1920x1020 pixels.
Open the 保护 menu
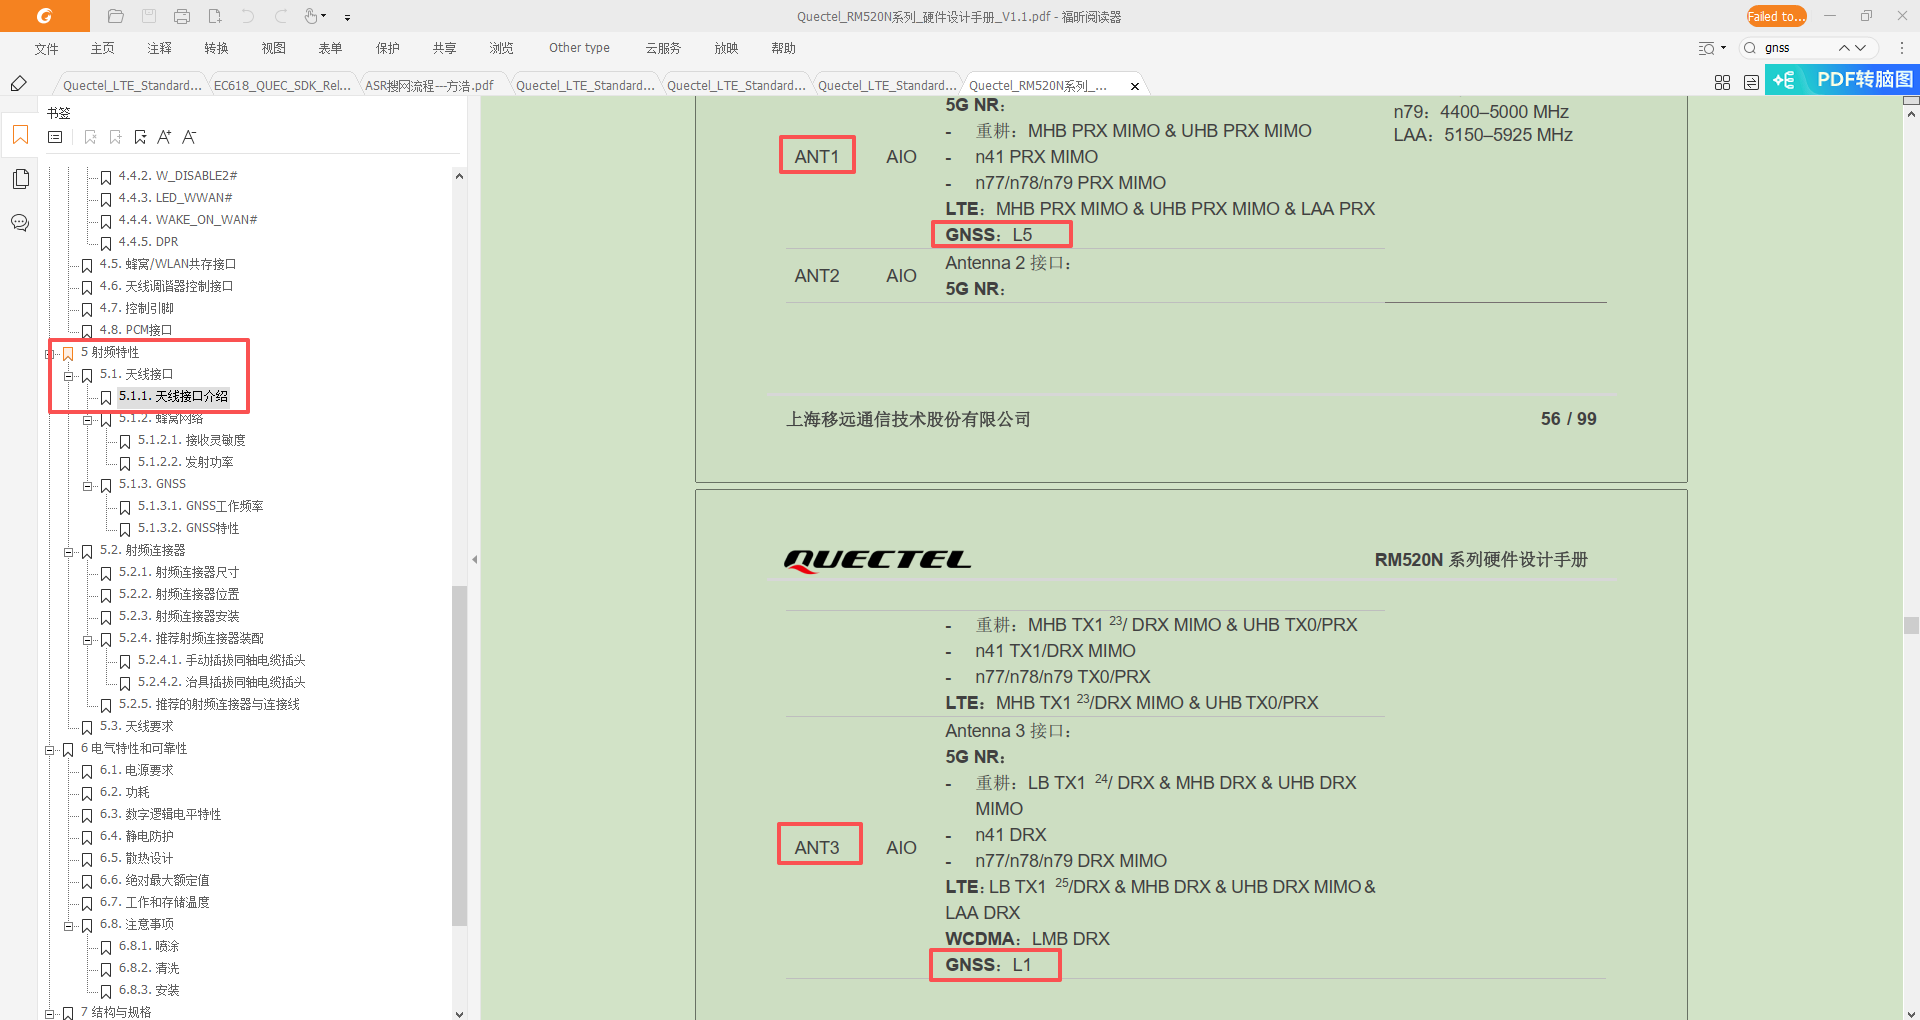(387, 48)
